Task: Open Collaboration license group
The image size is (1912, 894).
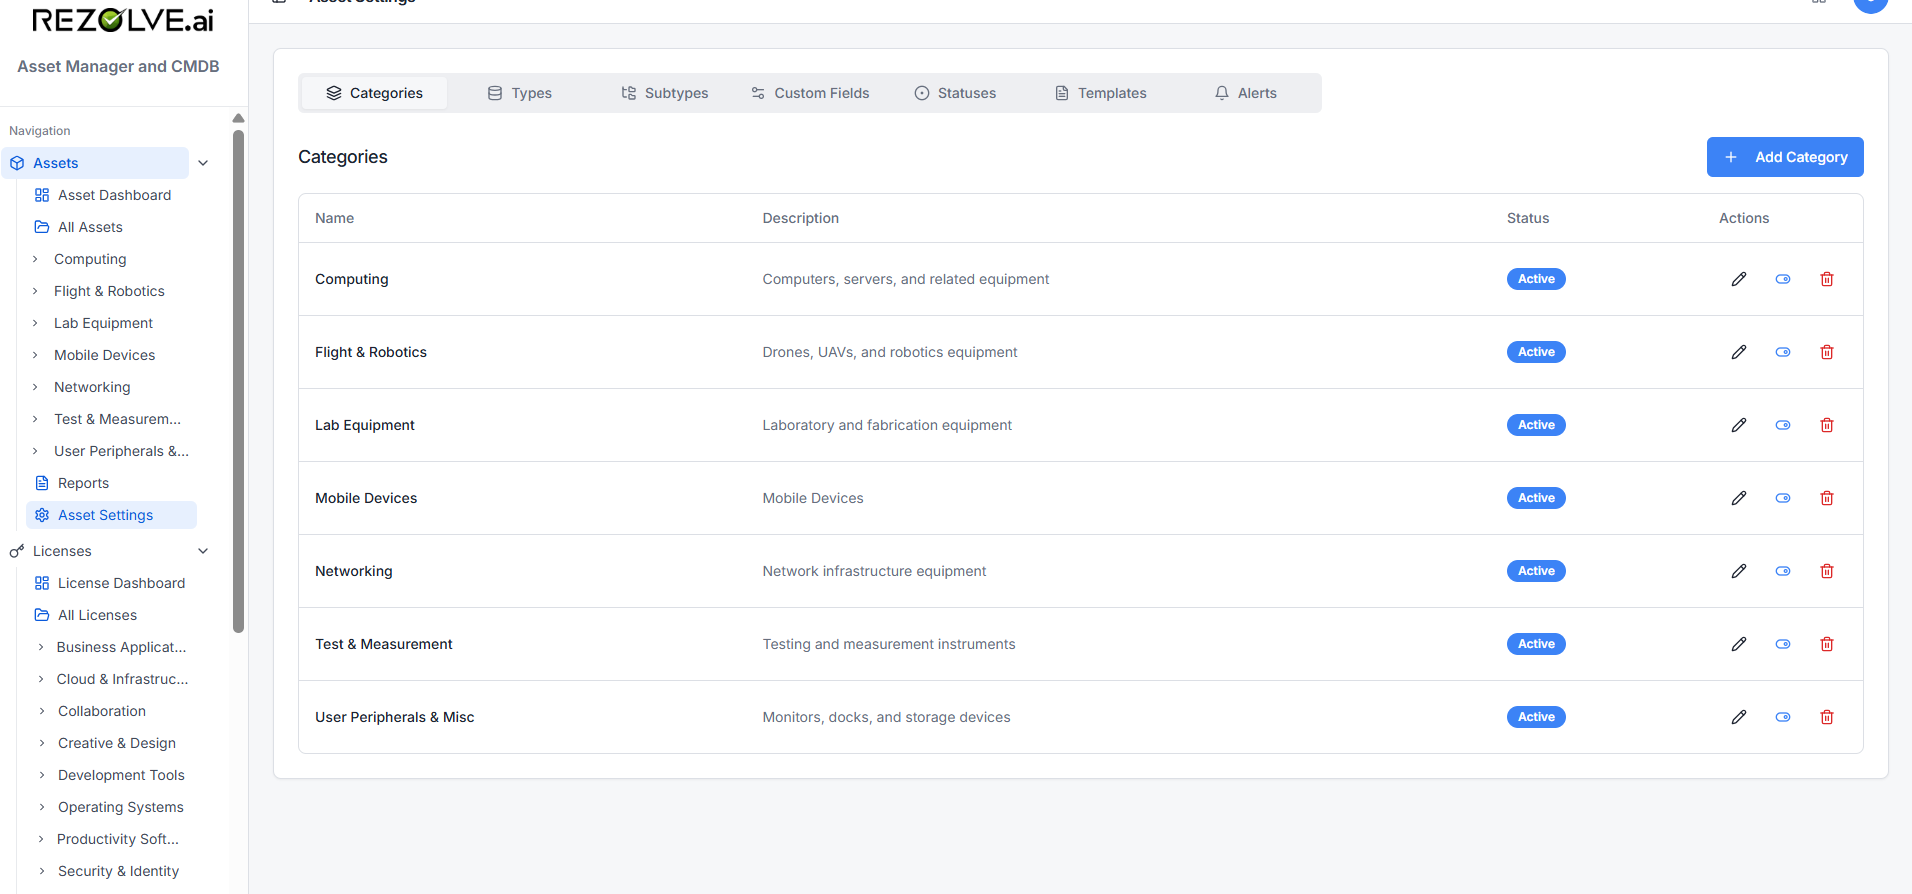Action: (102, 711)
